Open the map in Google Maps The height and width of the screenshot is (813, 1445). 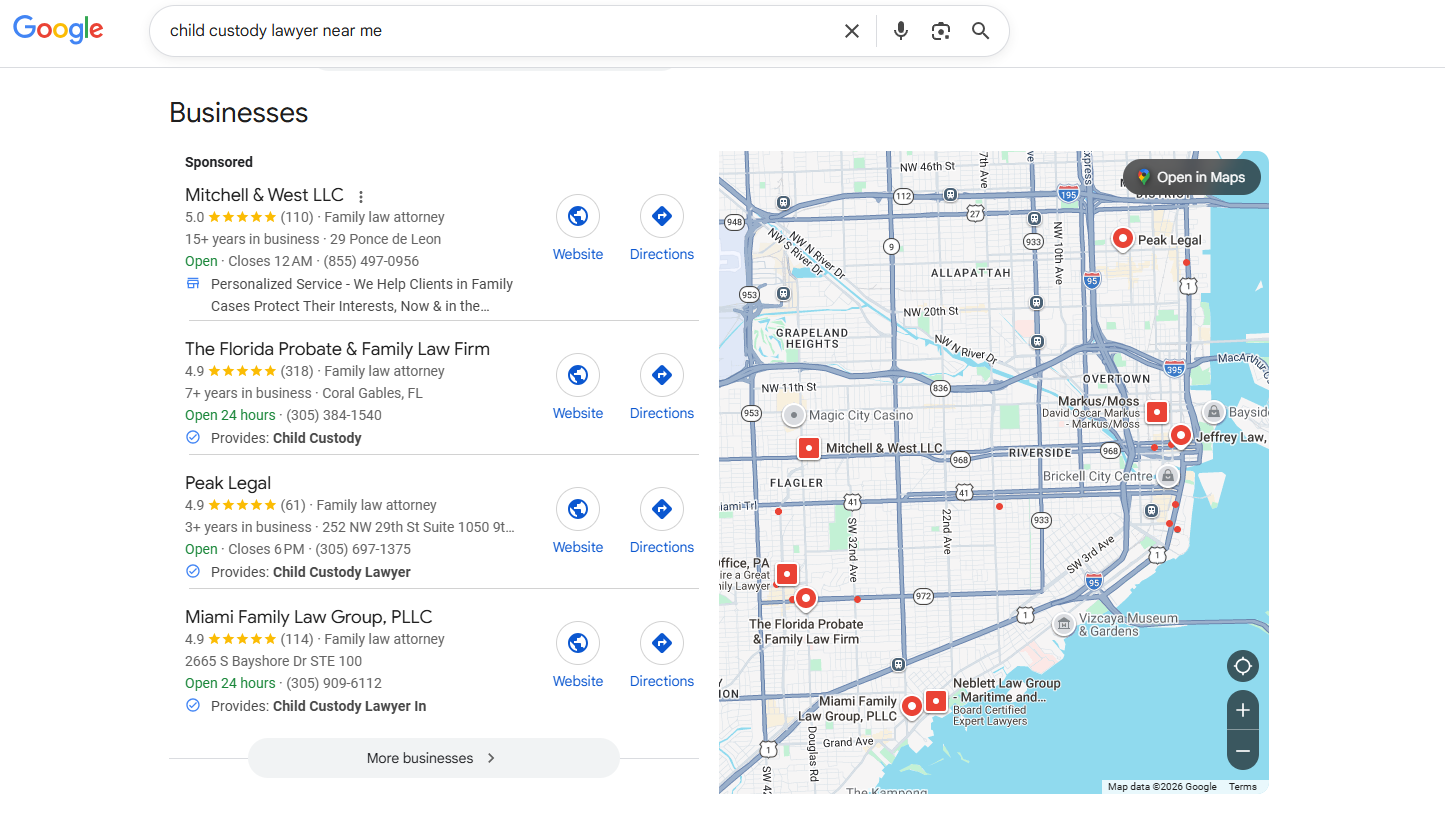click(x=1191, y=178)
